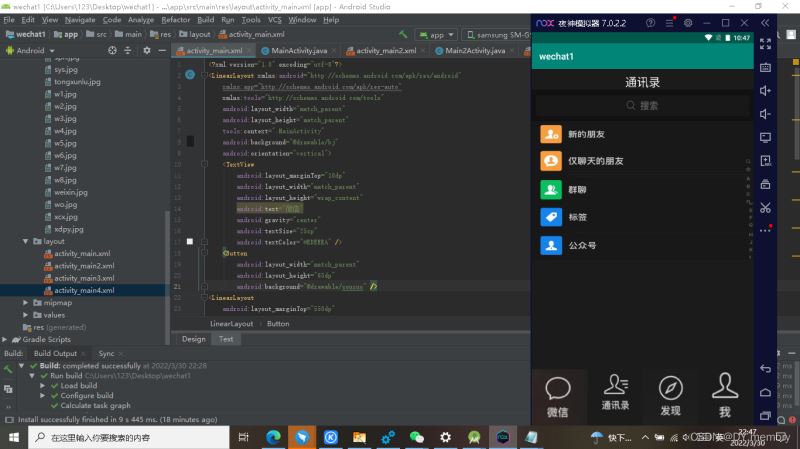Tap the 微信 bottom tab in emulator
This screenshot has width=800, height=449.
coord(558,397)
